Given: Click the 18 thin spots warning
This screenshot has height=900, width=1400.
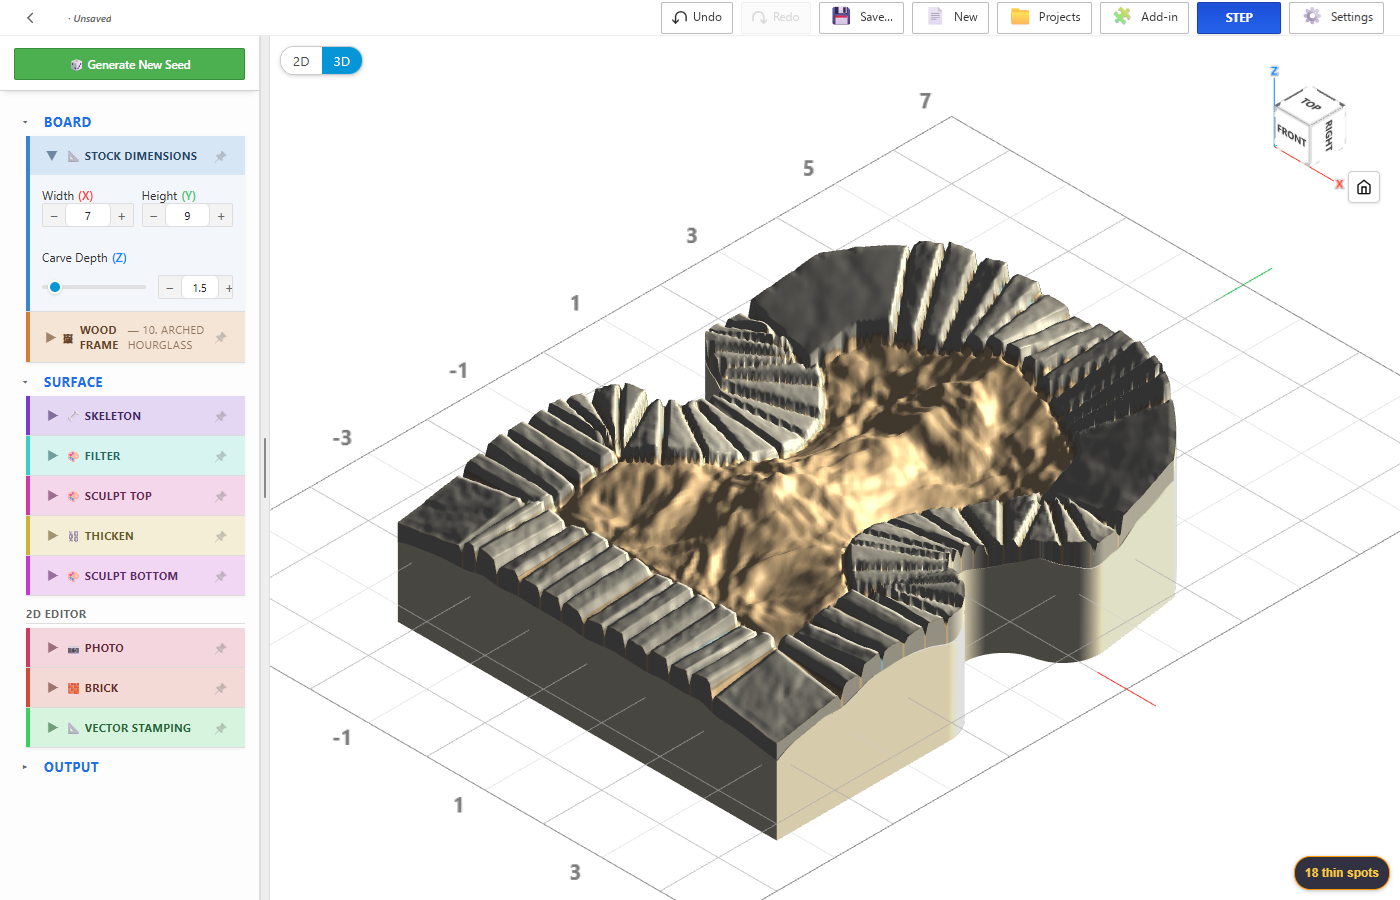Looking at the screenshot, I should pyautogui.click(x=1342, y=873).
